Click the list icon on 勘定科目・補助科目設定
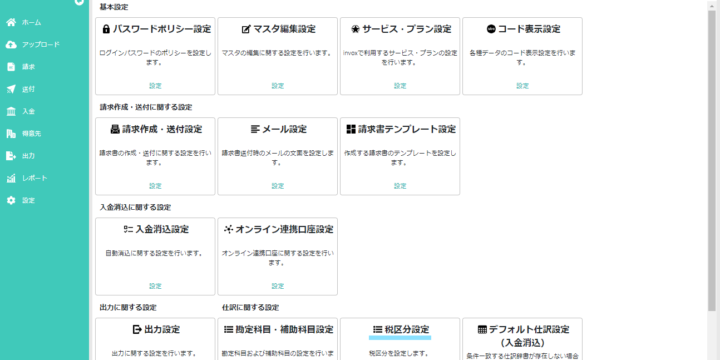Screen dimensions: 720x360 coord(228,329)
